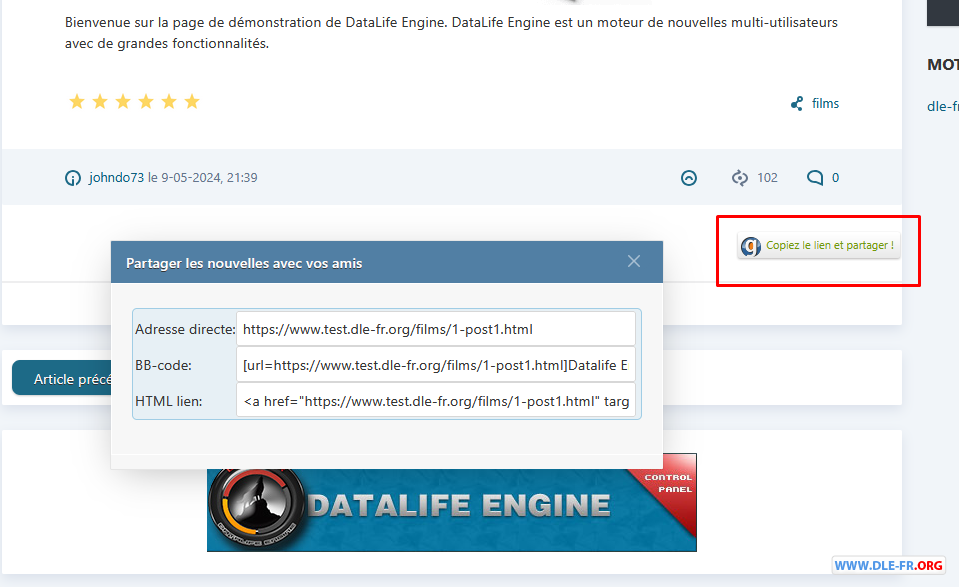Focus the BB-code field
Image resolution: width=959 pixels, height=587 pixels.
click(x=435, y=365)
